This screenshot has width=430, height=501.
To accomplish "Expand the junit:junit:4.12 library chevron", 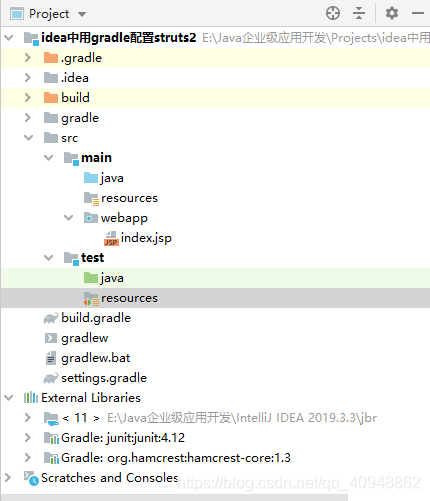I will coord(28,438).
